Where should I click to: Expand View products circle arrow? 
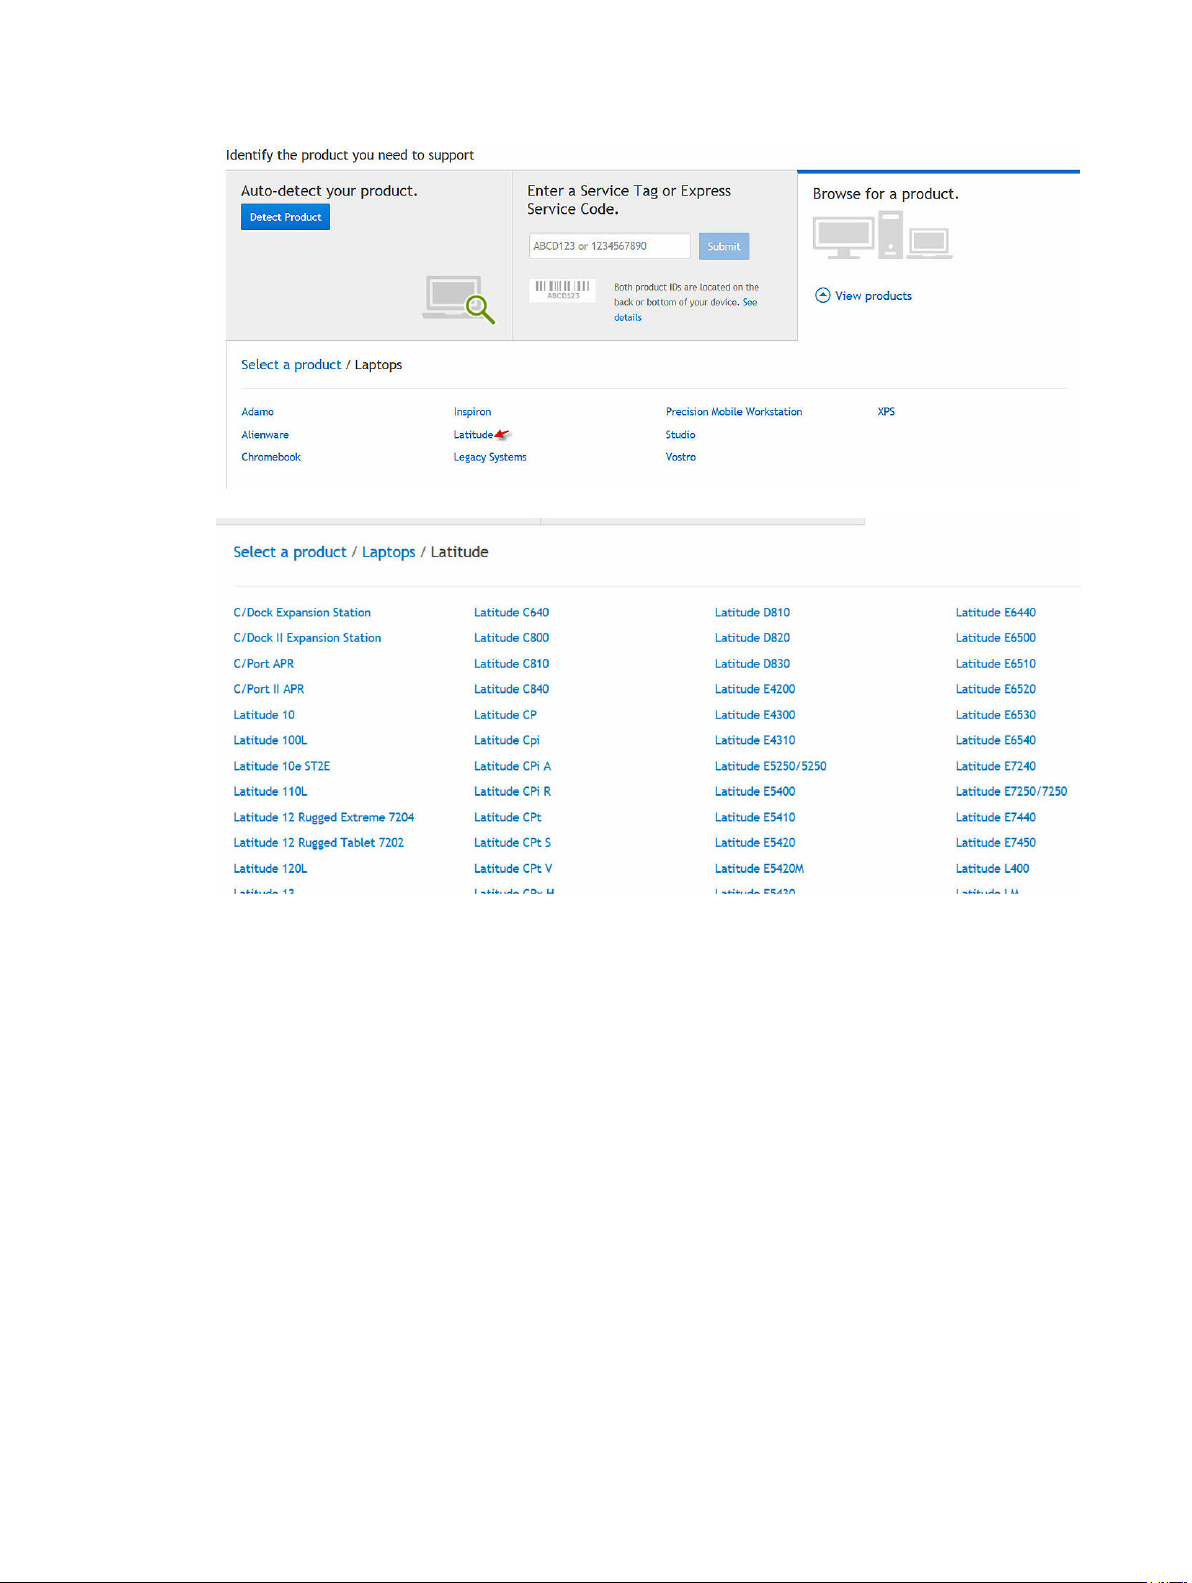[x=823, y=296]
